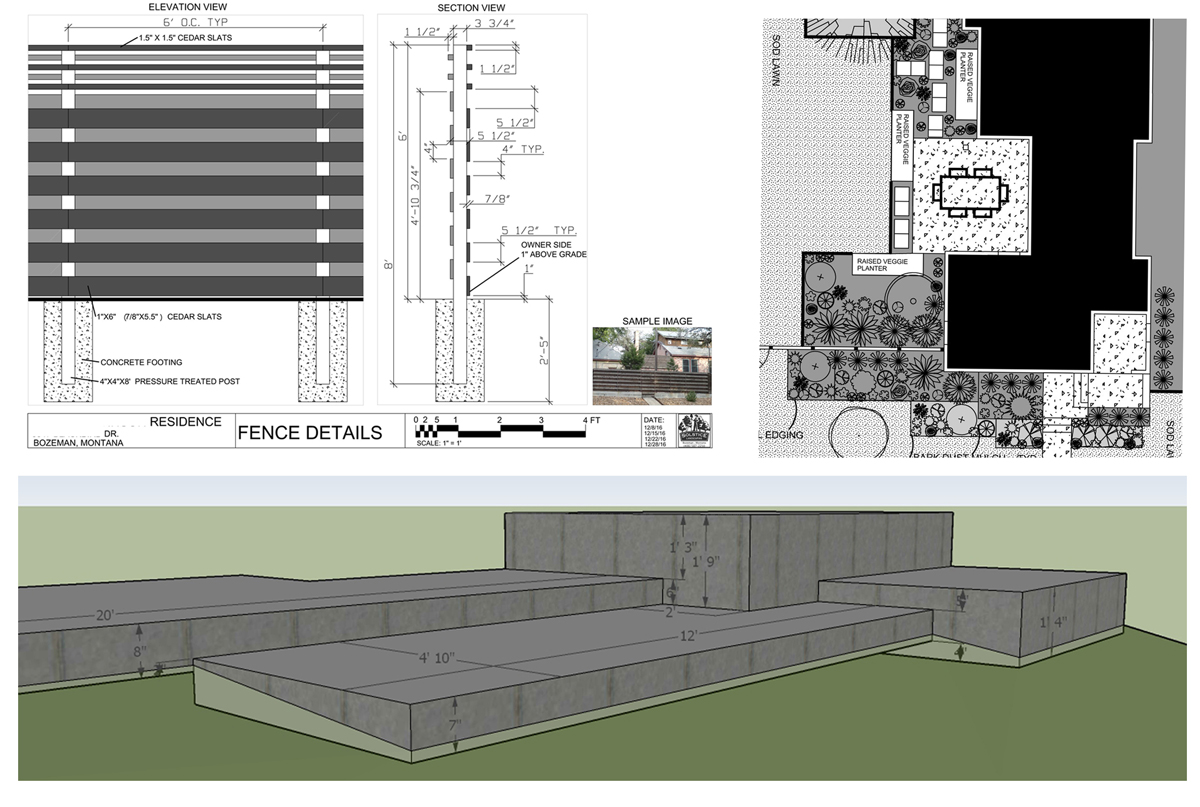
Task: Select the CONCRETE FOOTING label
Action: (141, 362)
